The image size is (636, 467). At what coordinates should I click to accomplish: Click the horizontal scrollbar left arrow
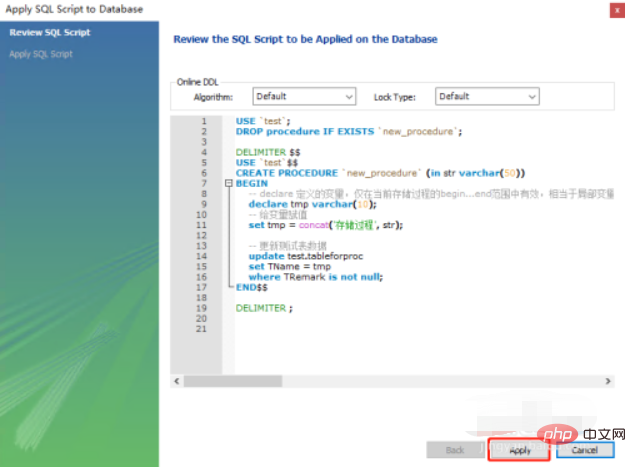tap(177, 381)
